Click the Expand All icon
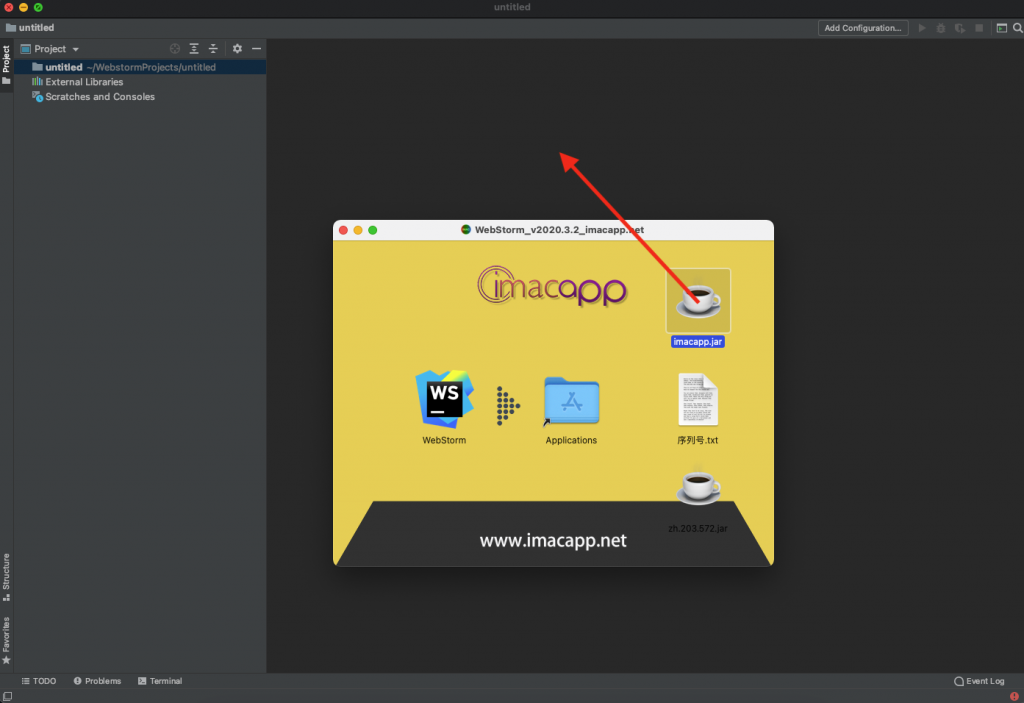Viewport: 1024px width, 703px height. [194, 49]
